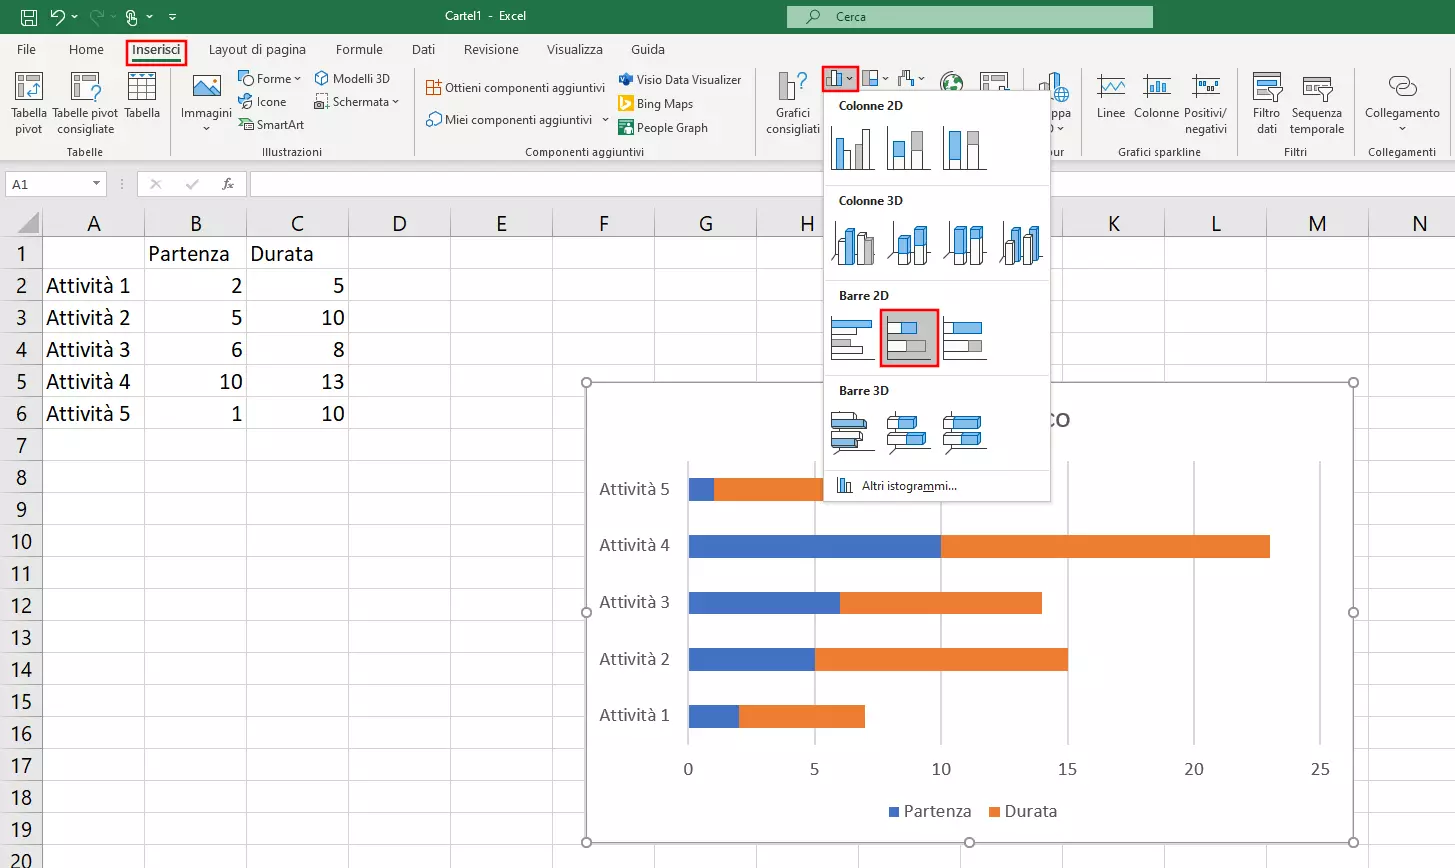Click People Graph add-in

tap(663, 127)
